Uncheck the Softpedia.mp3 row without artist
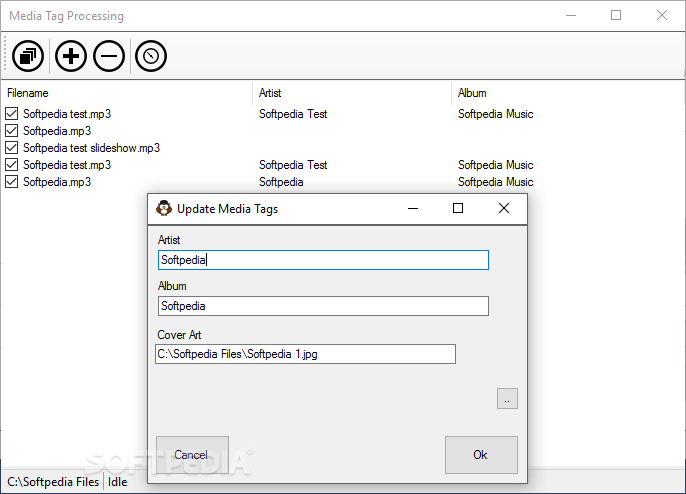This screenshot has height=494, width=686. point(11,131)
